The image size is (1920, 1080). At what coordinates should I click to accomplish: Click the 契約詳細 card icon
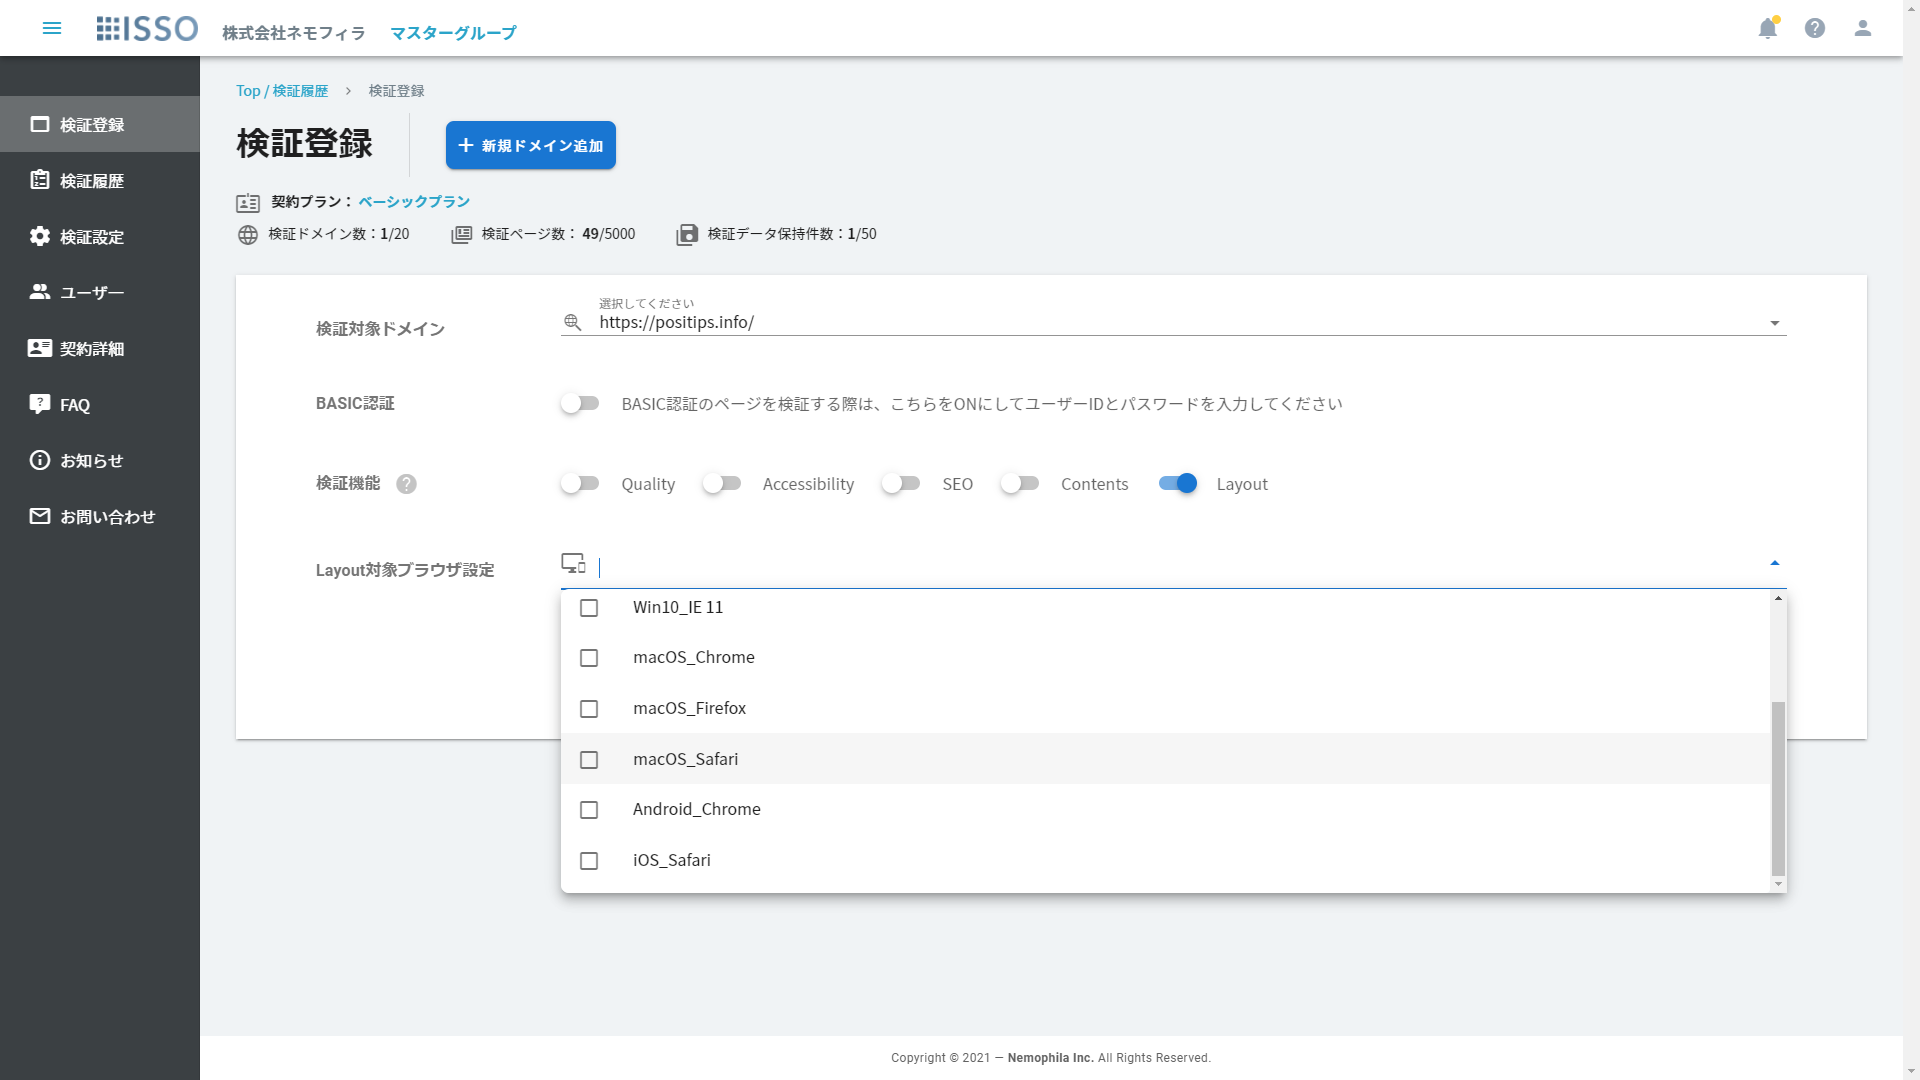click(40, 348)
